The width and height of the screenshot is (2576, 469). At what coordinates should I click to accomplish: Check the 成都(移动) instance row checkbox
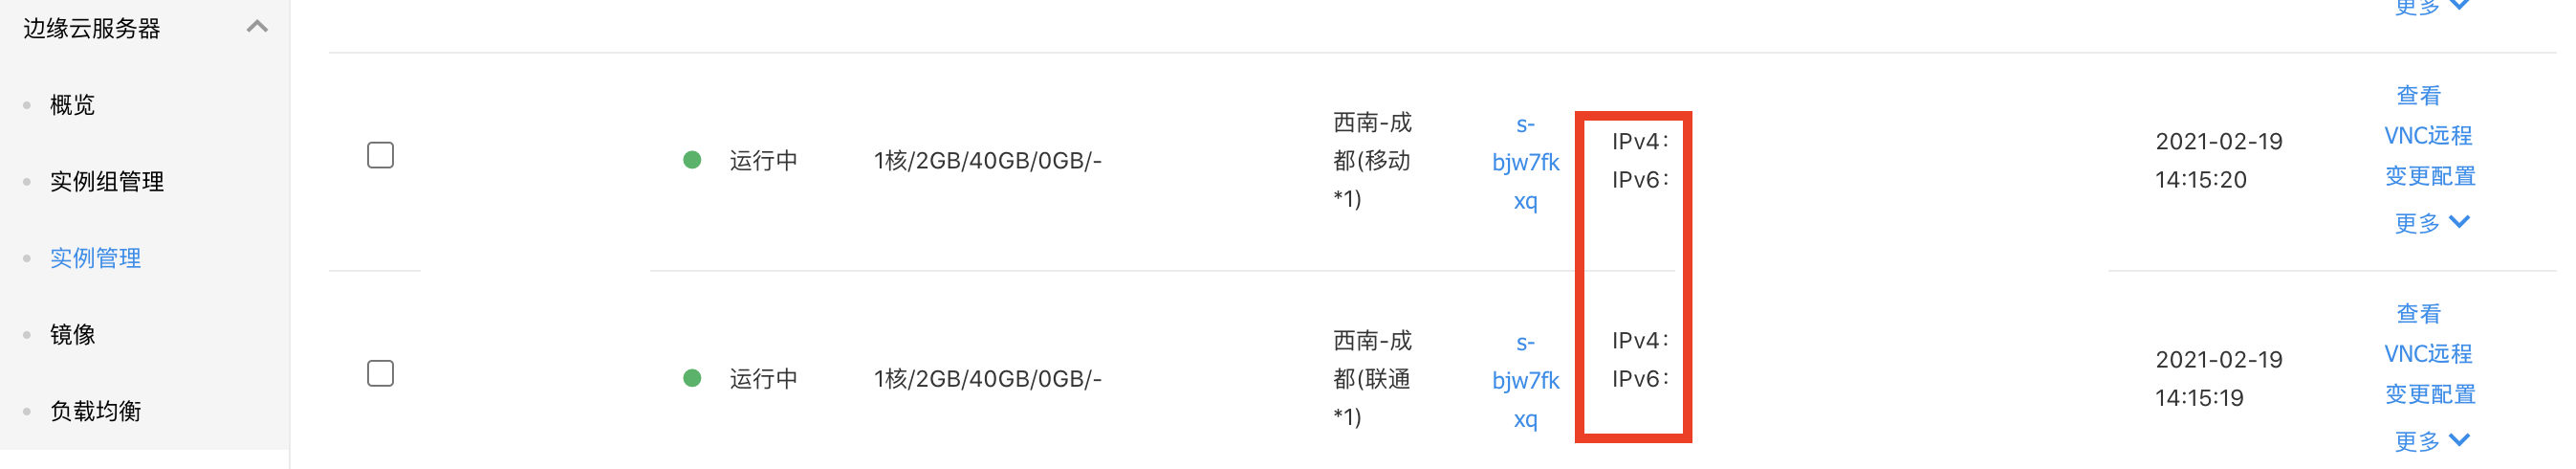pyautogui.click(x=380, y=155)
